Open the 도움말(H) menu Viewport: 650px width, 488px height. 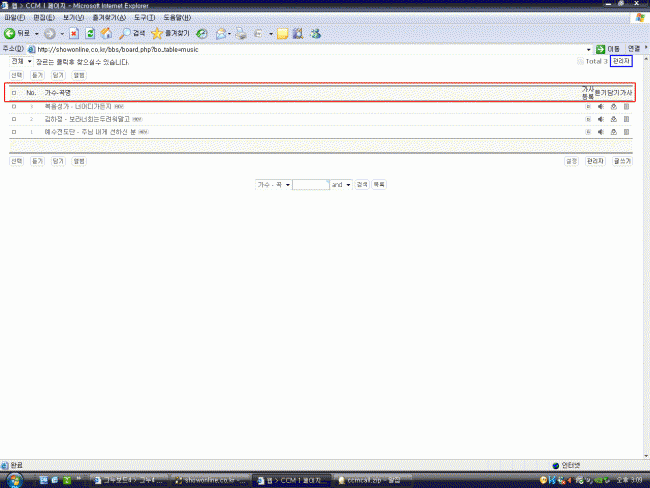point(177,18)
